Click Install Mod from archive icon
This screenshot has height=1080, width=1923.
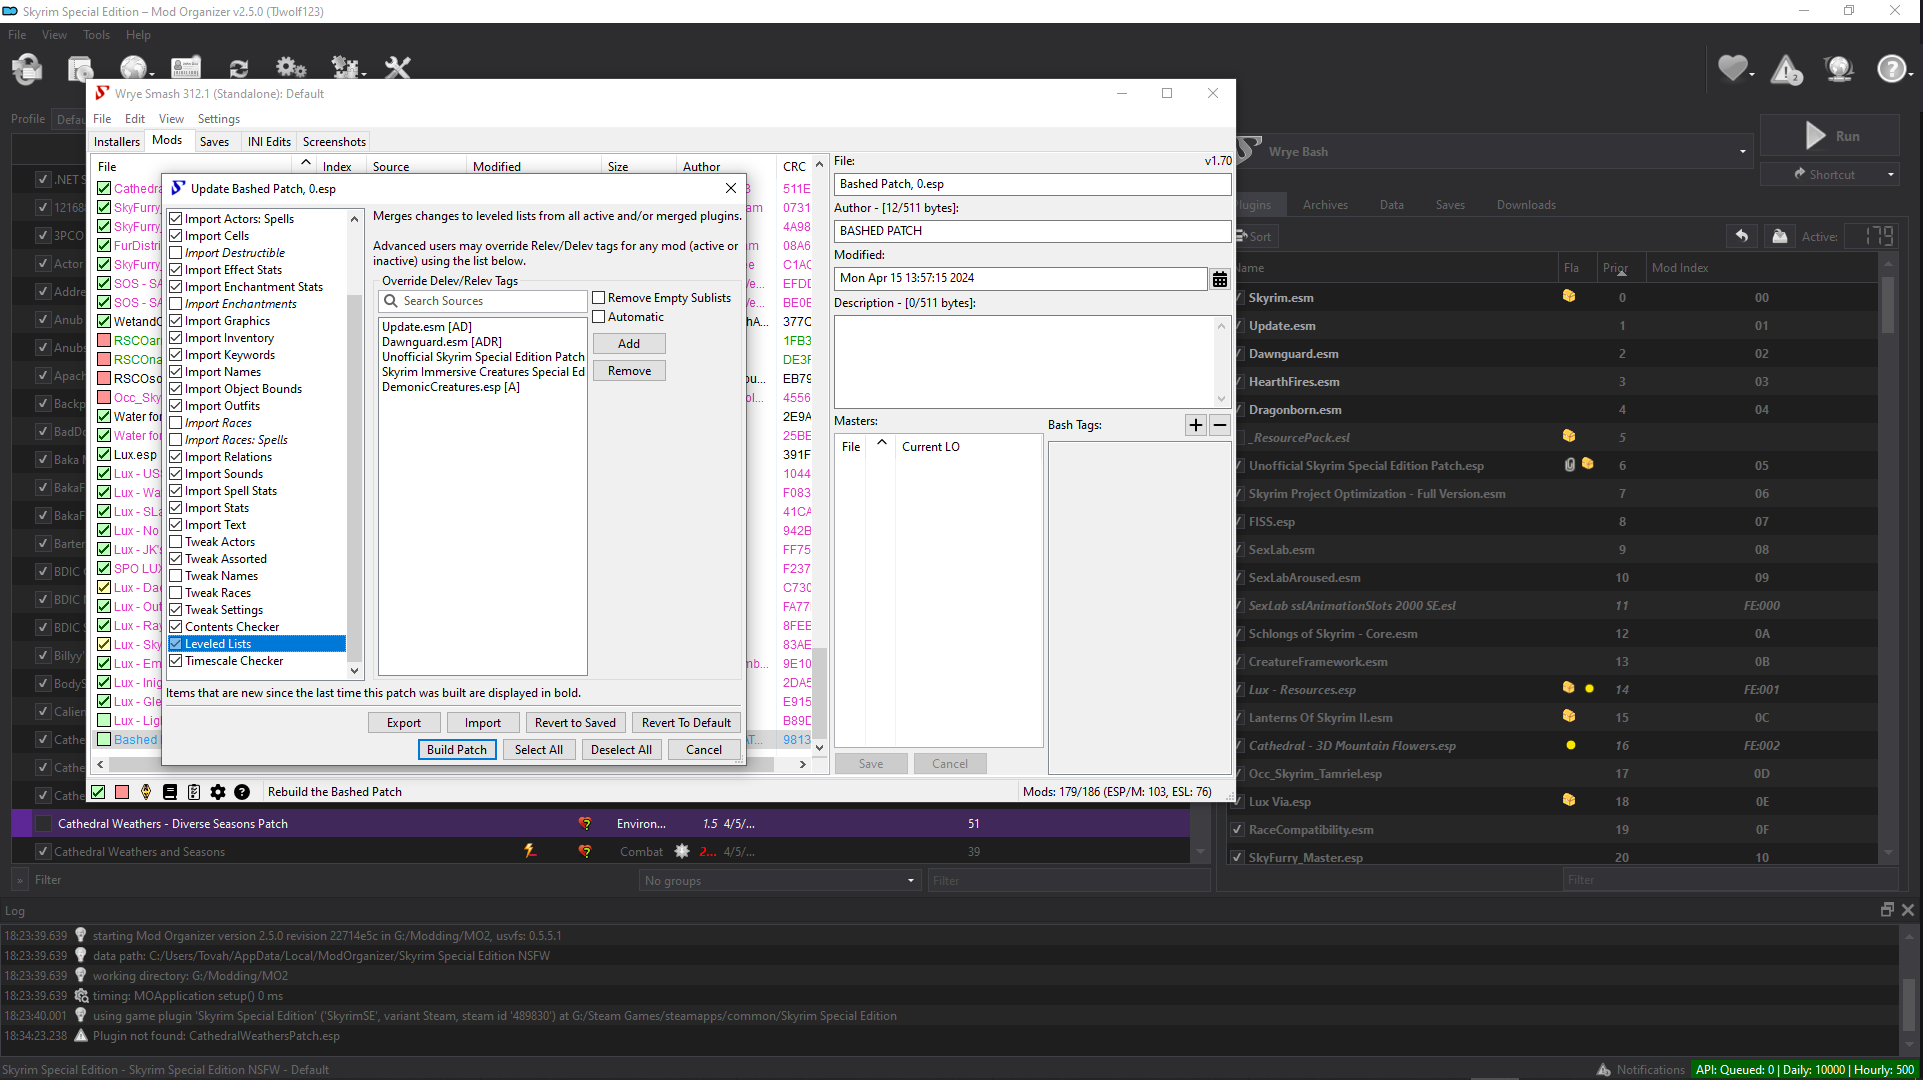pyautogui.click(x=80, y=68)
